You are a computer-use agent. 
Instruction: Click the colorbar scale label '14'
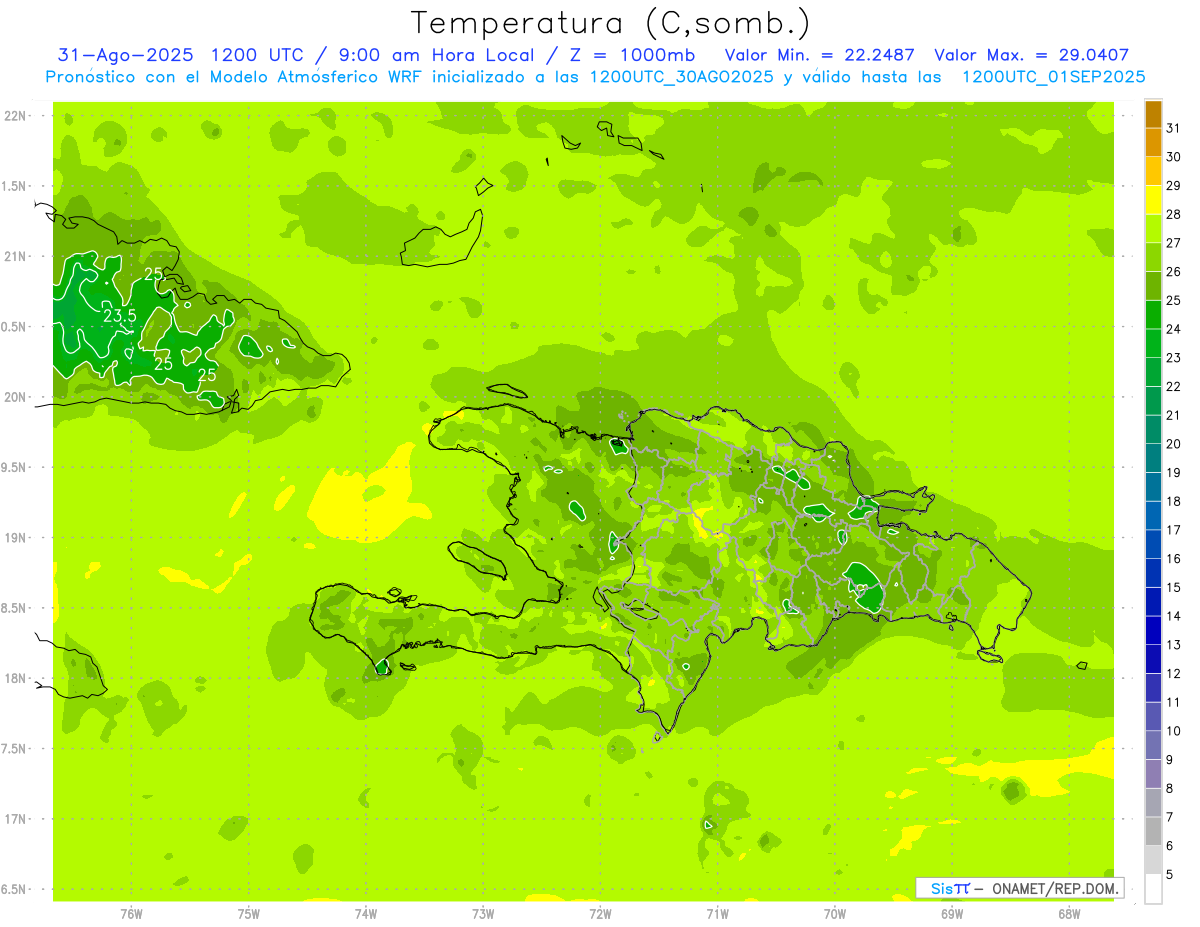(x=1173, y=616)
